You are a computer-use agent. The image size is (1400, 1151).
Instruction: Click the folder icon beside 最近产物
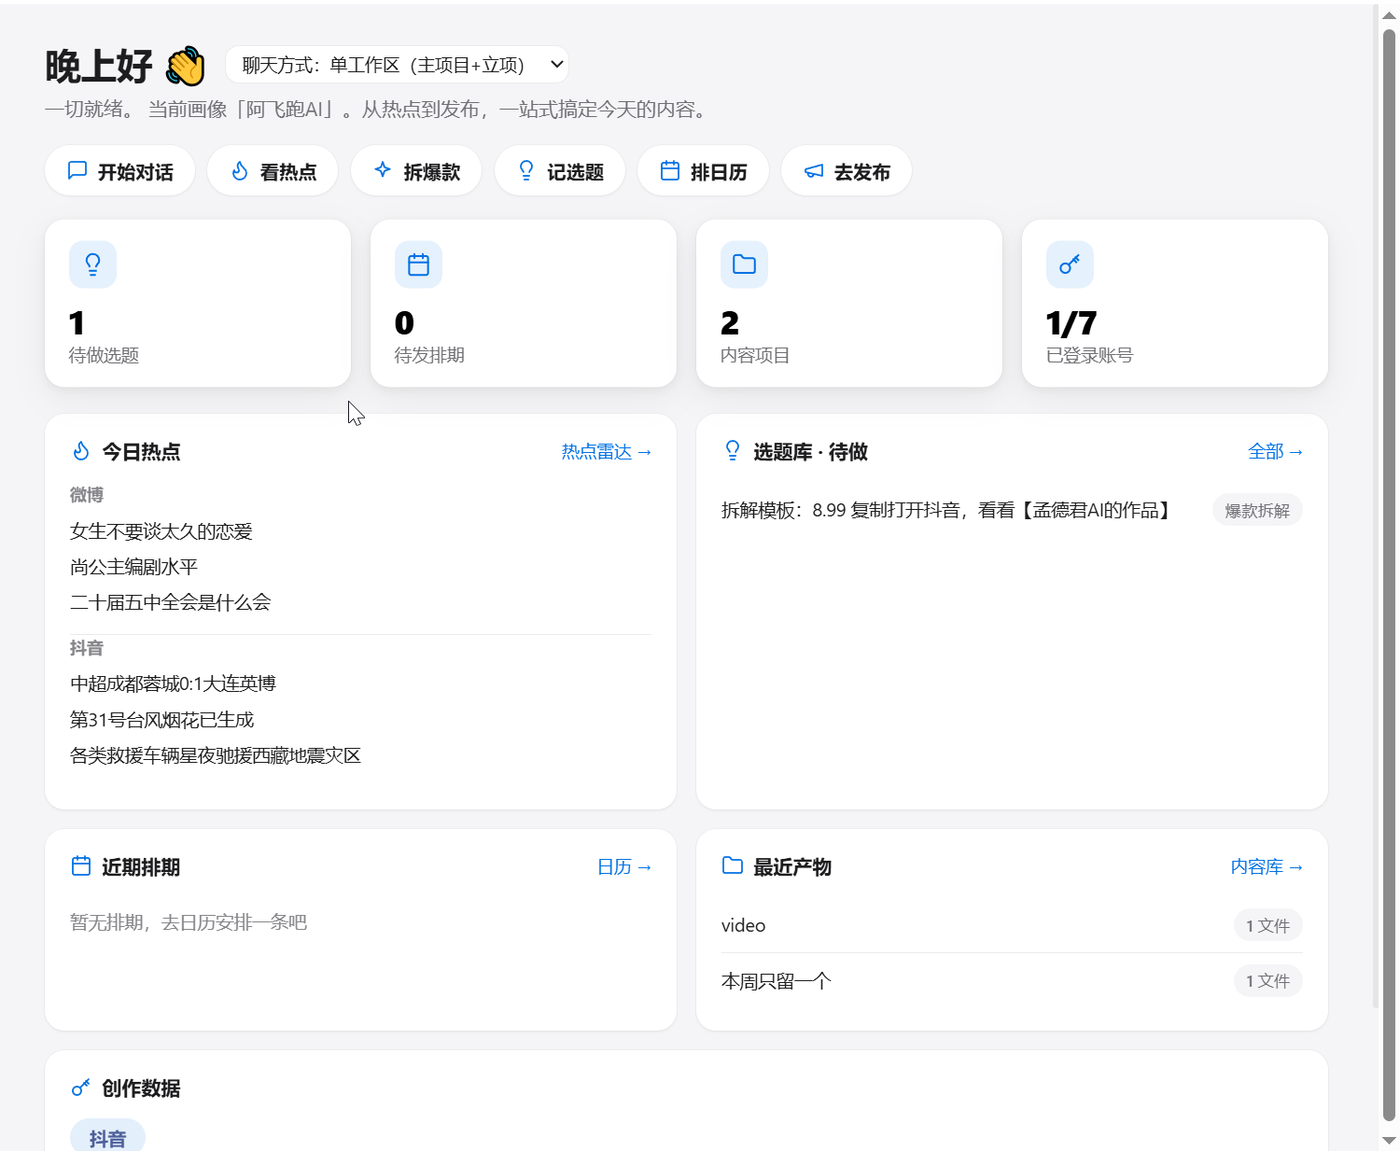[732, 865]
